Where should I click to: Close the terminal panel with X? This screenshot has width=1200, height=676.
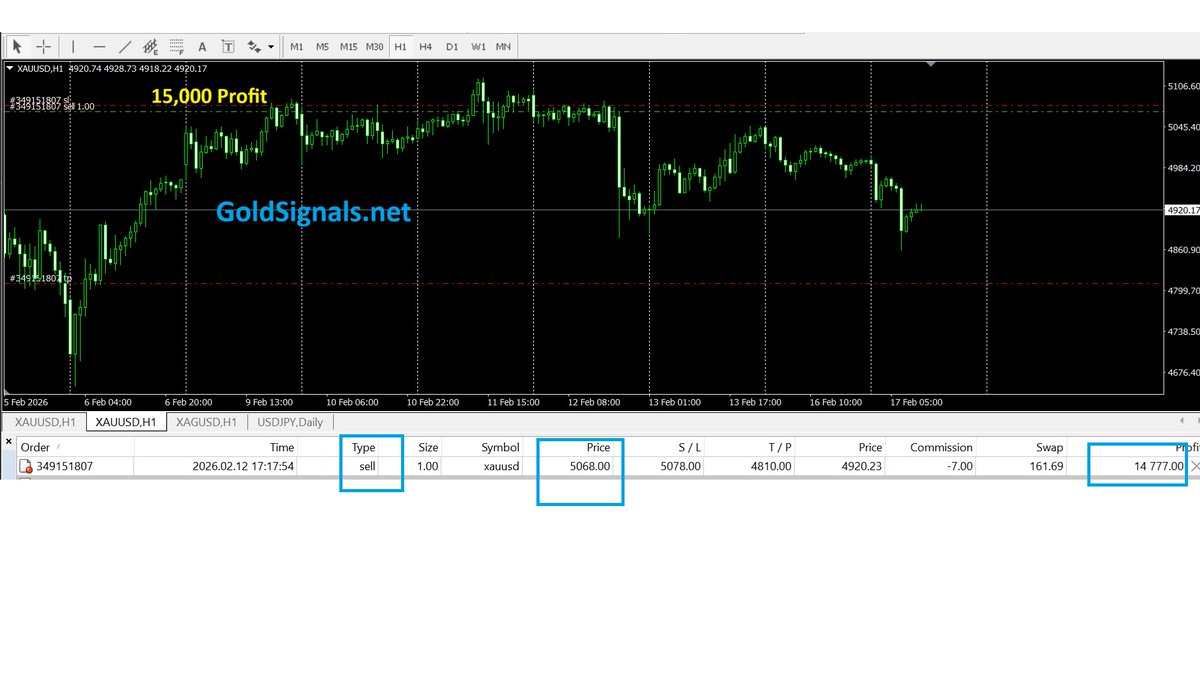[8, 441]
